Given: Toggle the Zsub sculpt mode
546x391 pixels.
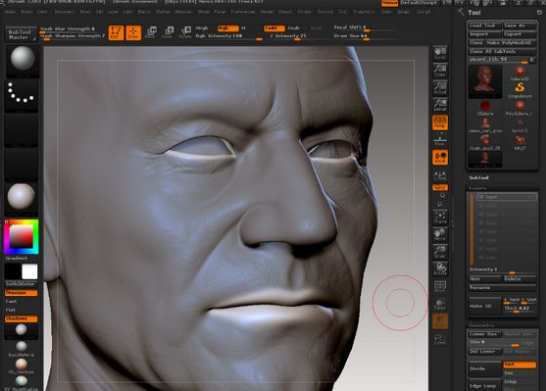Looking at the screenshot, I should (294, 28).
